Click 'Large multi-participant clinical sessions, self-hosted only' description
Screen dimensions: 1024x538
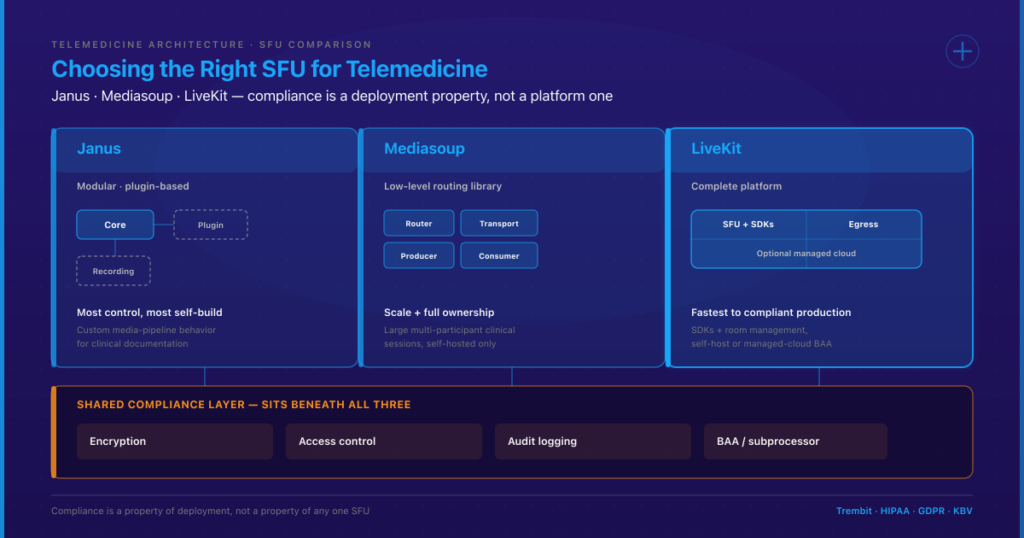(x=449, y=337)
